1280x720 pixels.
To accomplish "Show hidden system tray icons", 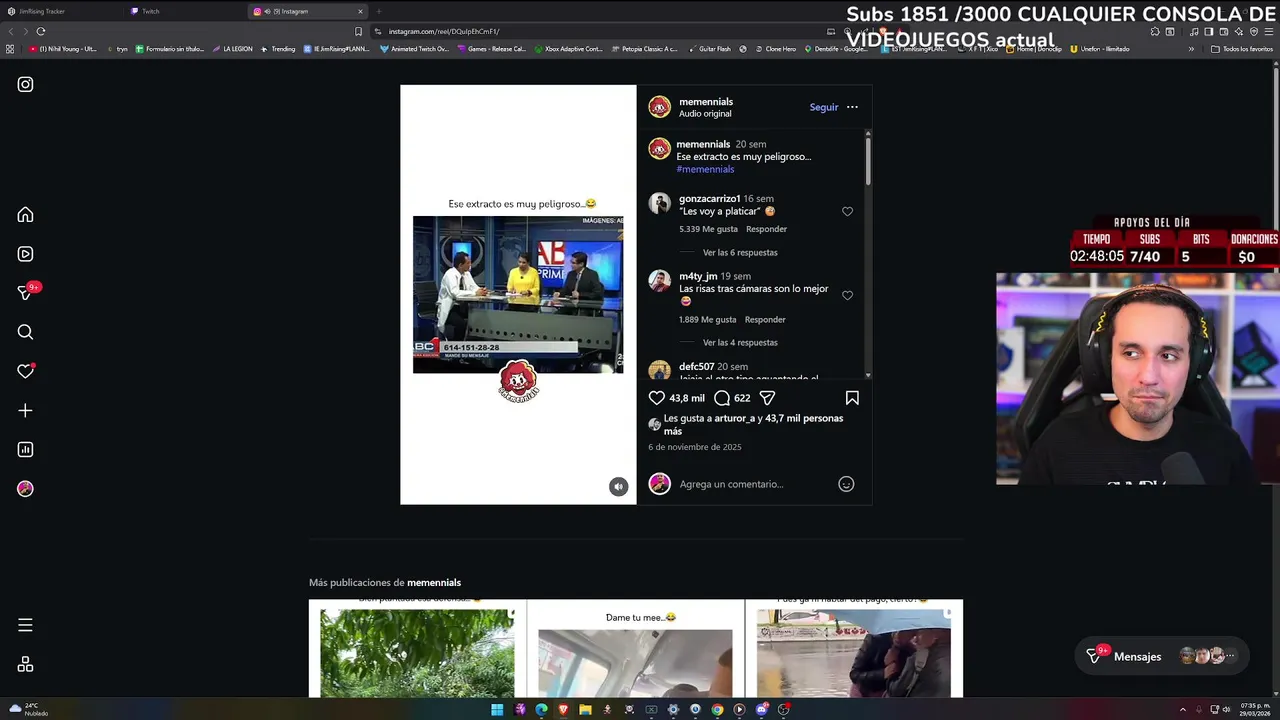I will [x=1183, y=710].
